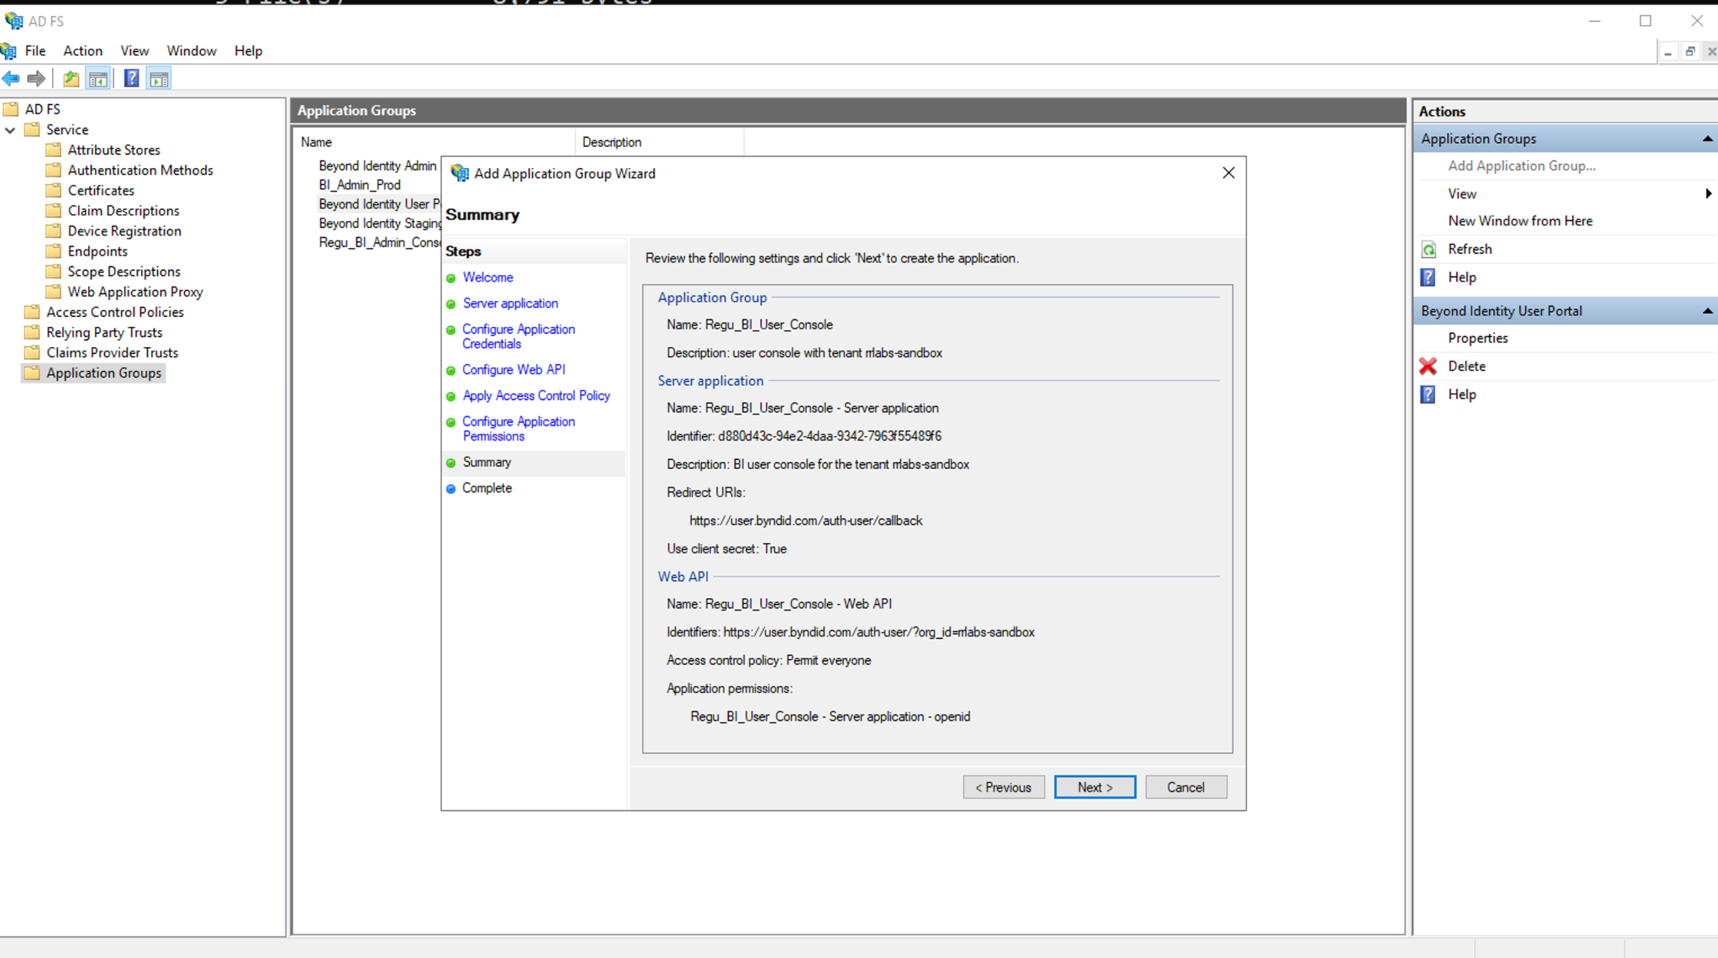1718x958 pixels.
Task: Select BI_Admin_Prod in application groups list
Action: (x=359, y=185)
